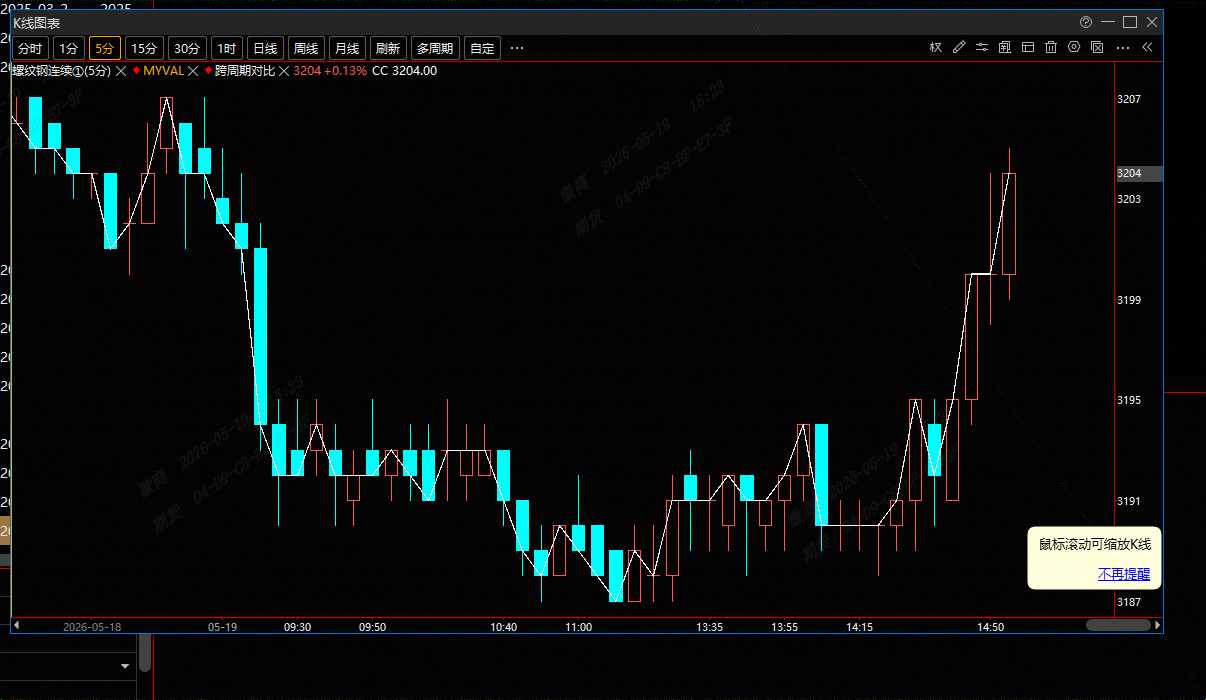Click the trash delete icon
1206x700 pixels.
point(1051,47)
